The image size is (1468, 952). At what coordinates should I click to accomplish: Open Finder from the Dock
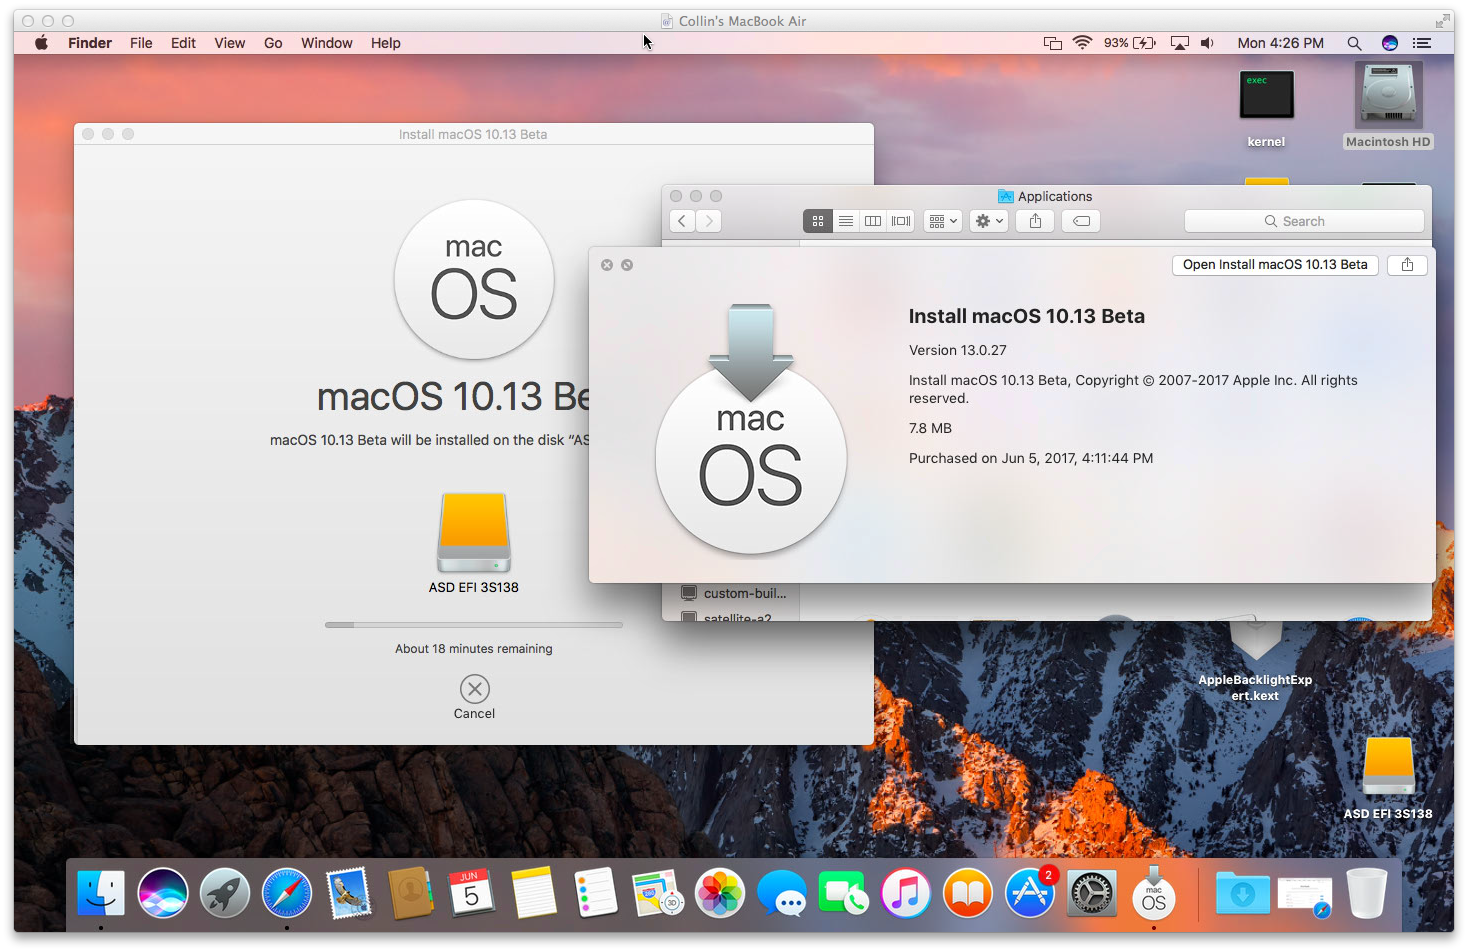101,893
